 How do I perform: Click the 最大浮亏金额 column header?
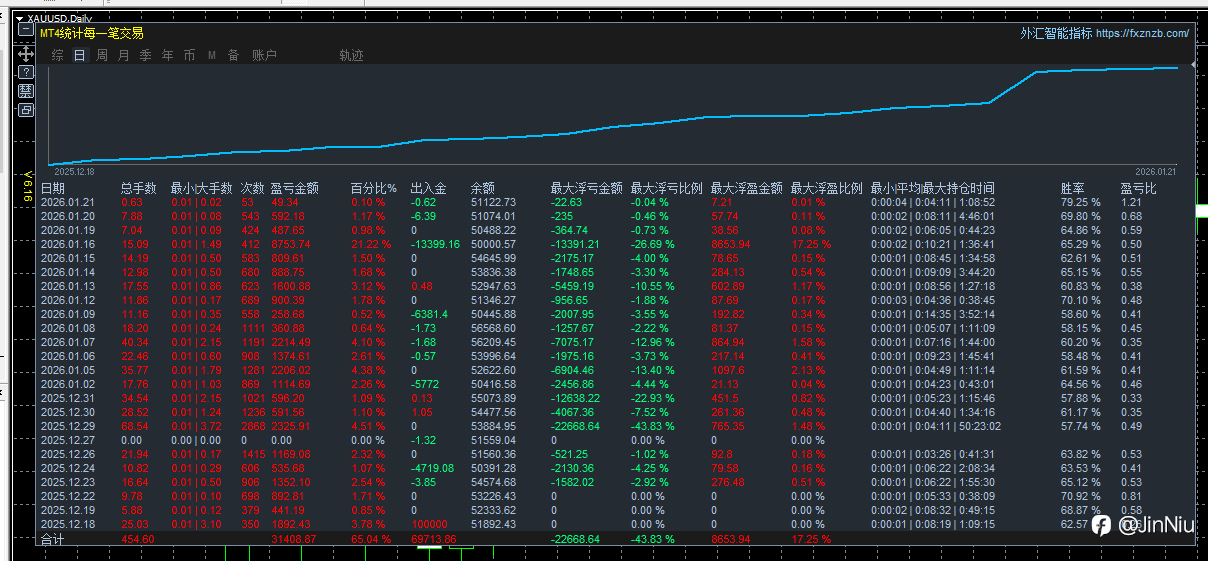click(587, 188)
